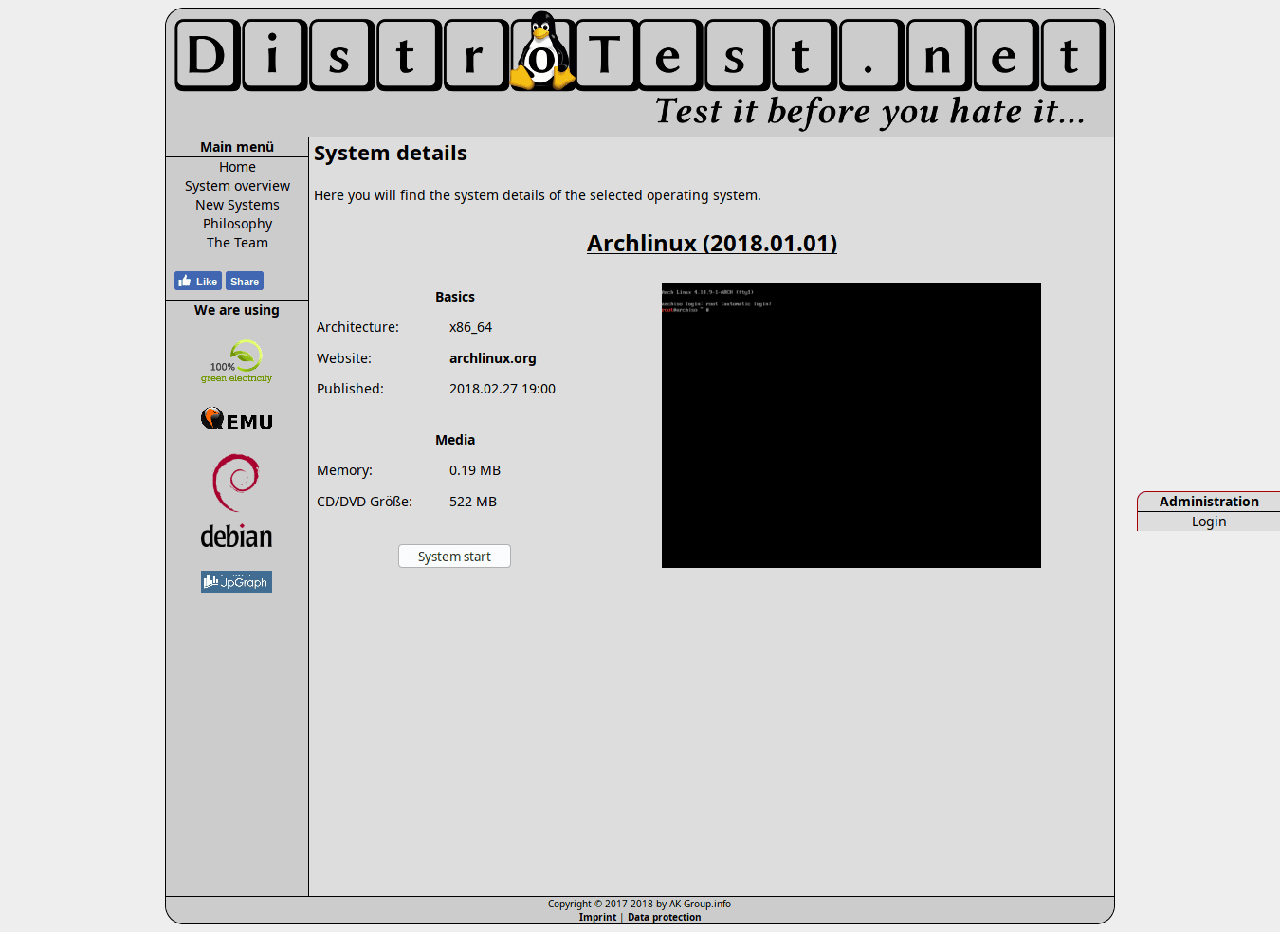Go to Home in main menu
Image resolution: width=1280 pixels, height=932 pixels.
click(237, 167)
